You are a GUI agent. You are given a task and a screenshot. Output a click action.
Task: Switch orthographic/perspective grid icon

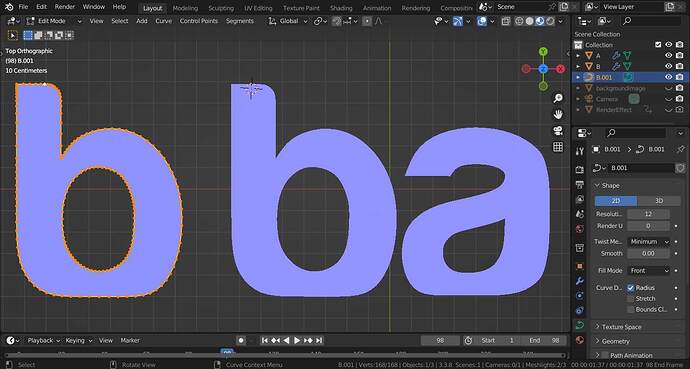tap(558, 147)
